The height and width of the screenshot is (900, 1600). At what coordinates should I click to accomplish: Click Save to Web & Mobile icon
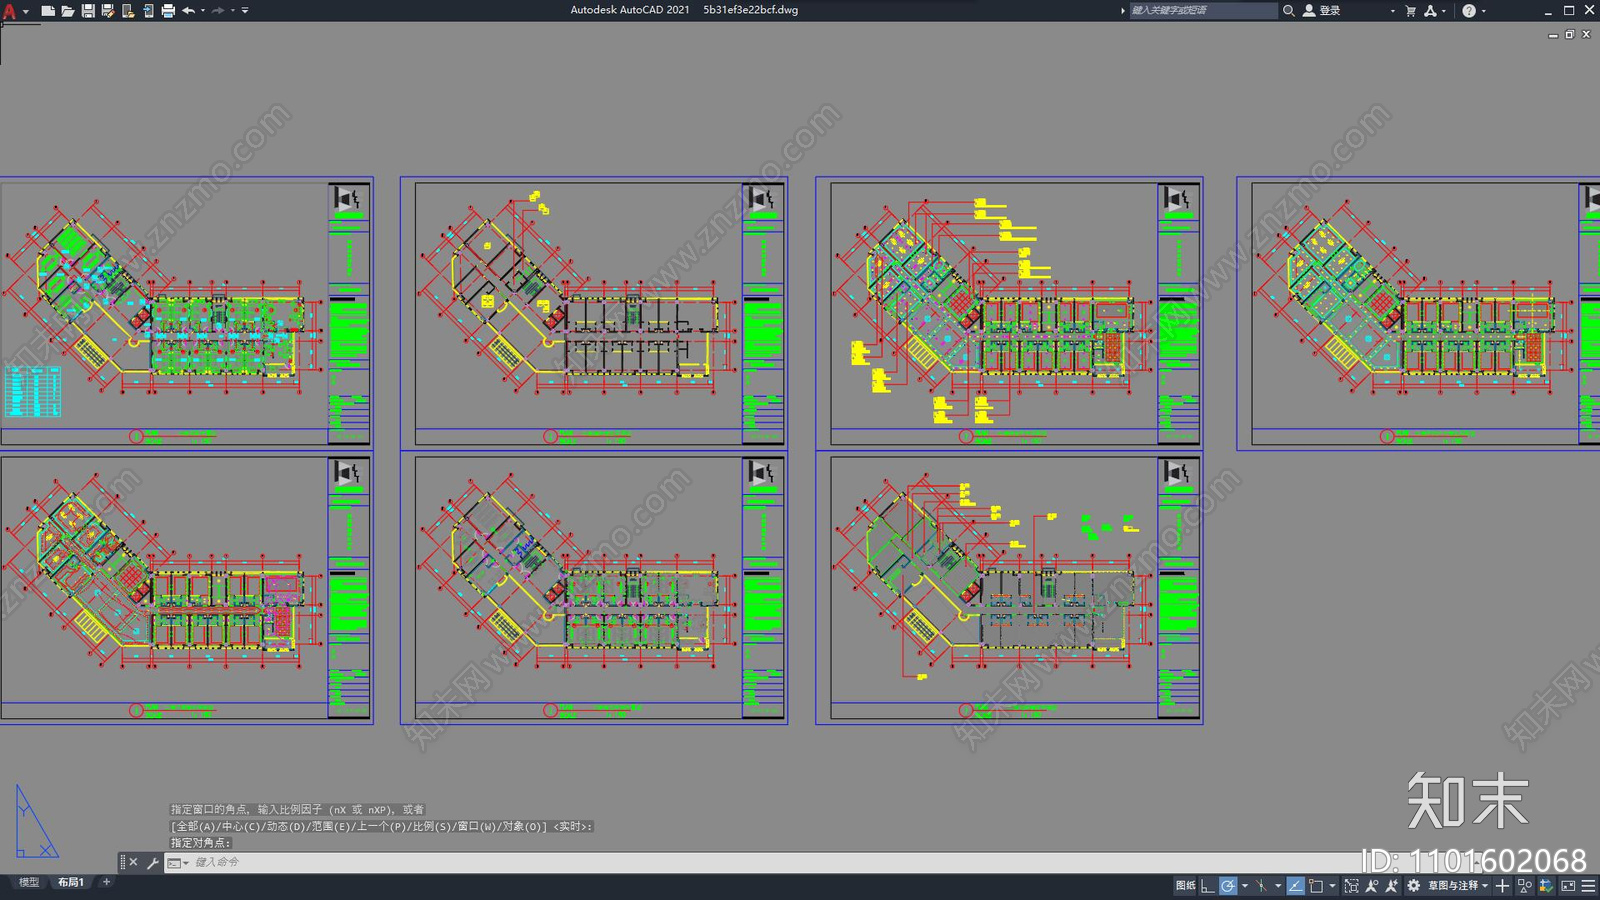[x=148, y=11]
